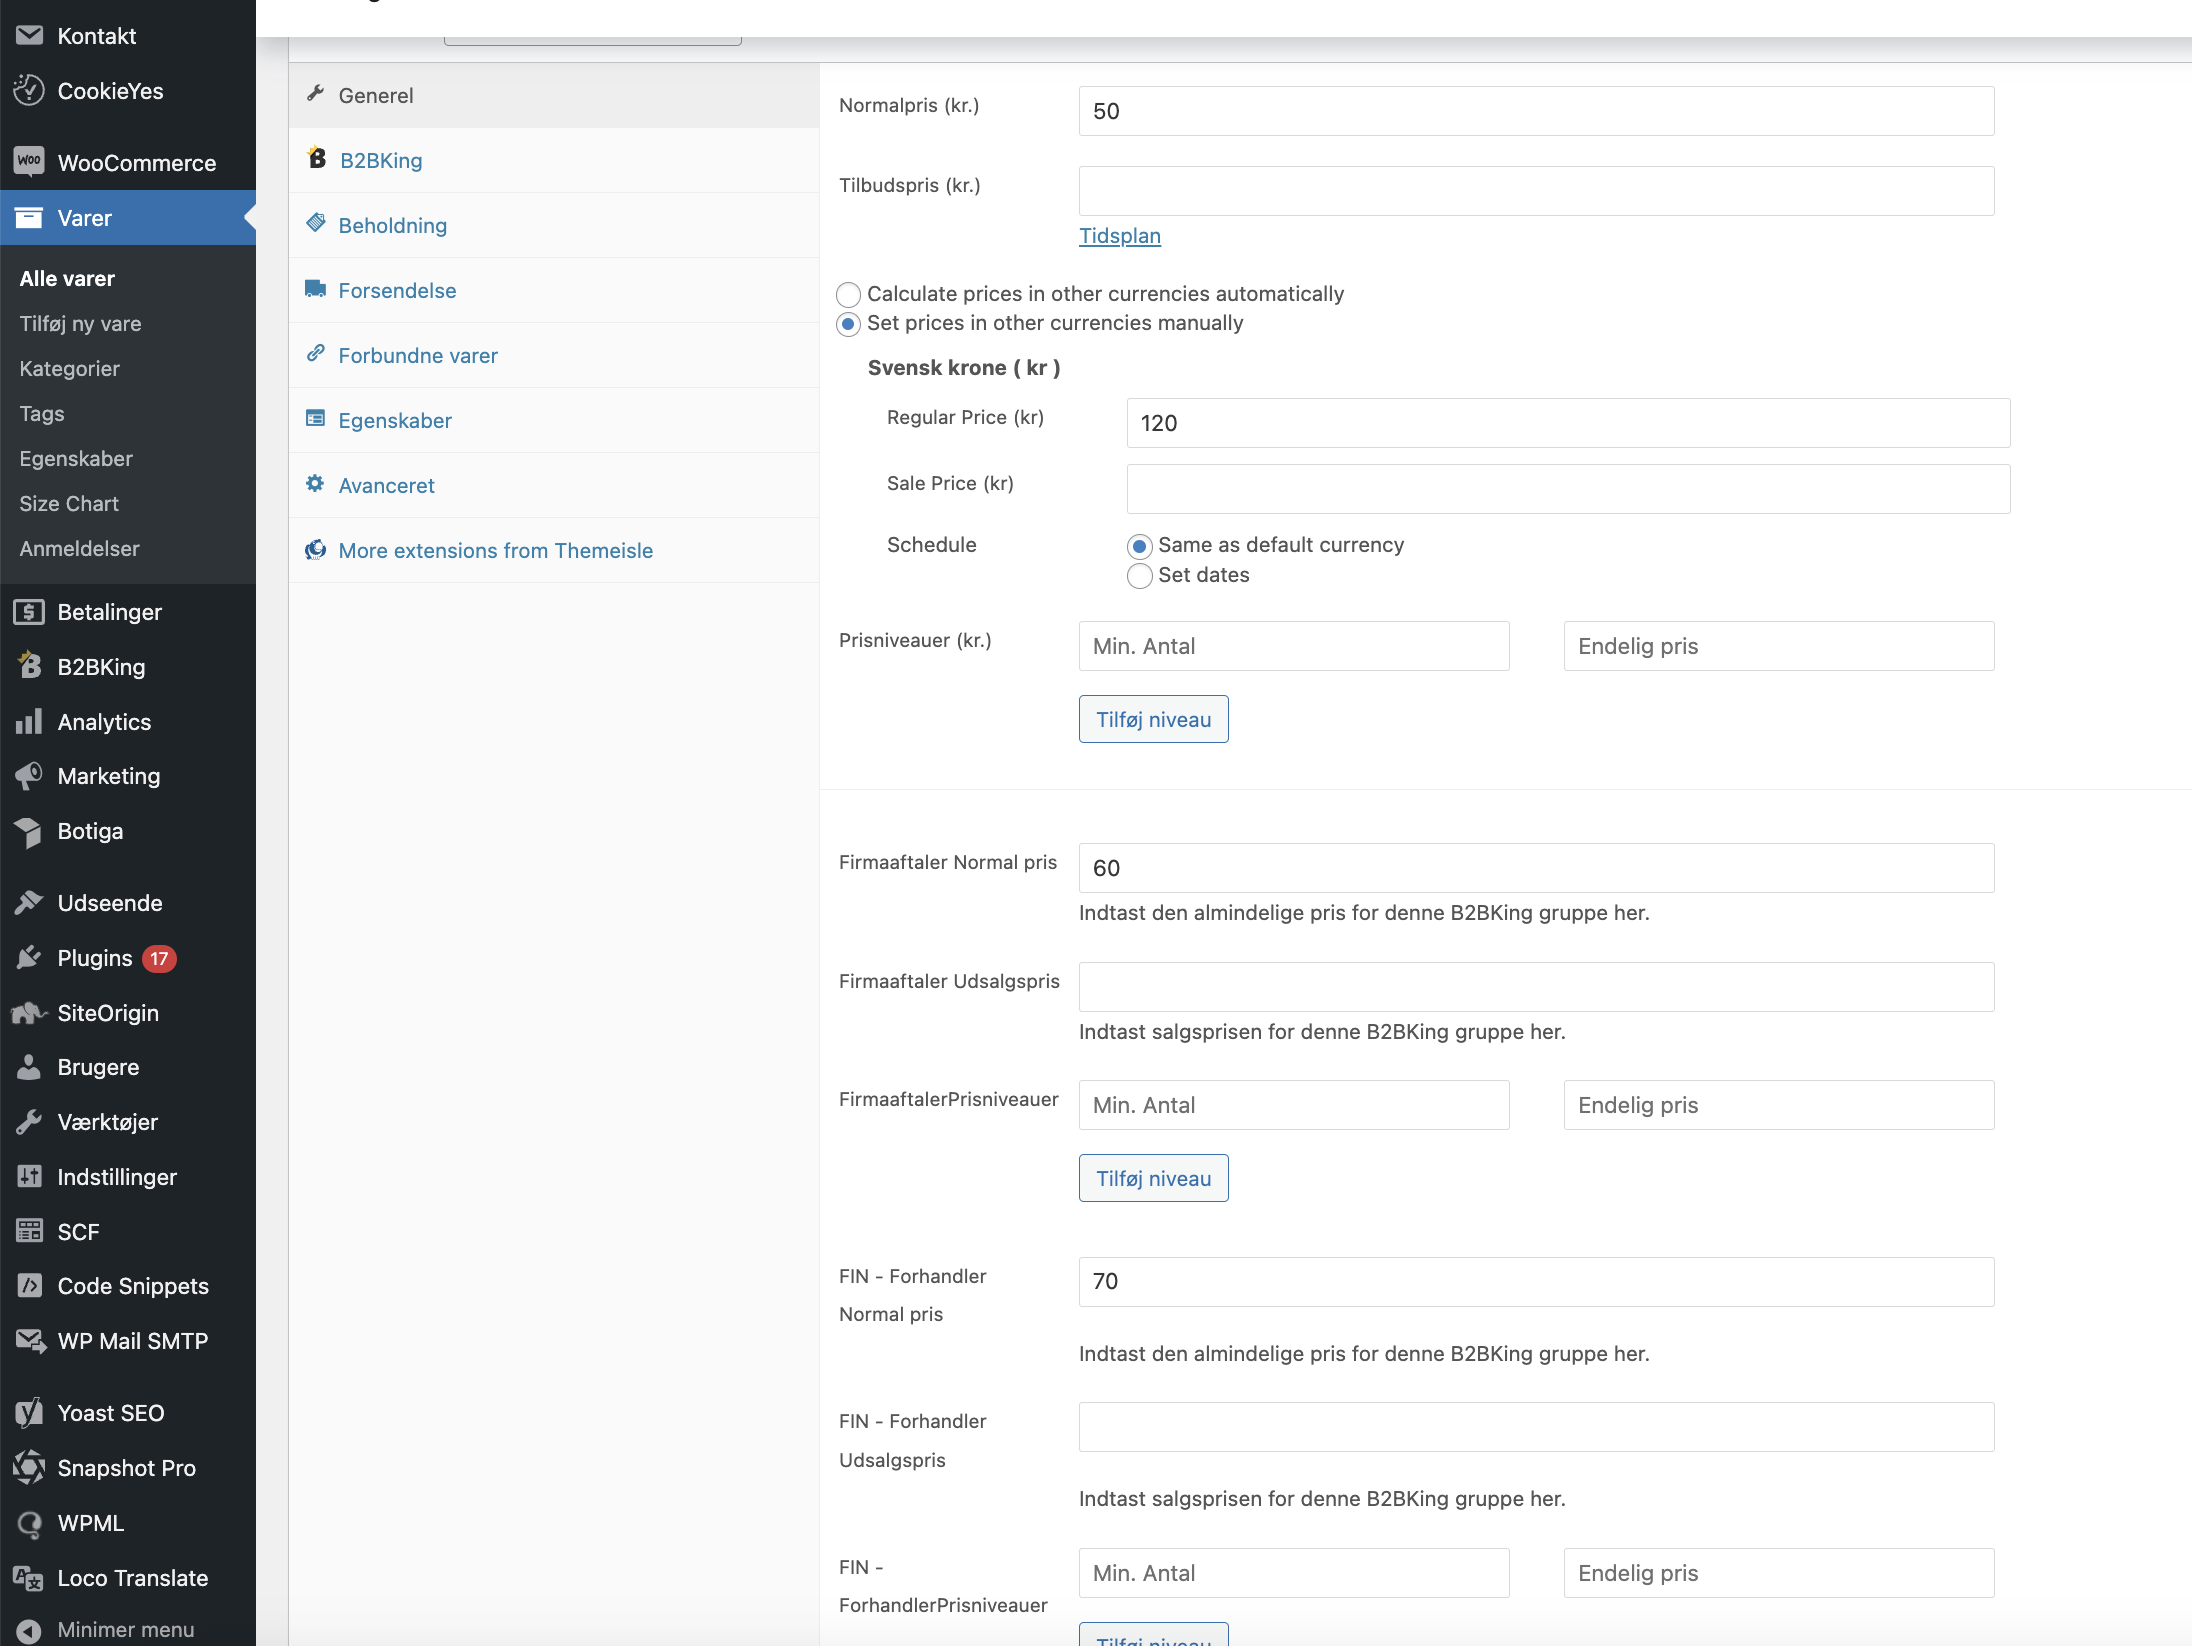The width and height of the screenshot is (2192, 1646).
Task: Open the Værktøjer wrench icon
Action: click(29, 1122)
